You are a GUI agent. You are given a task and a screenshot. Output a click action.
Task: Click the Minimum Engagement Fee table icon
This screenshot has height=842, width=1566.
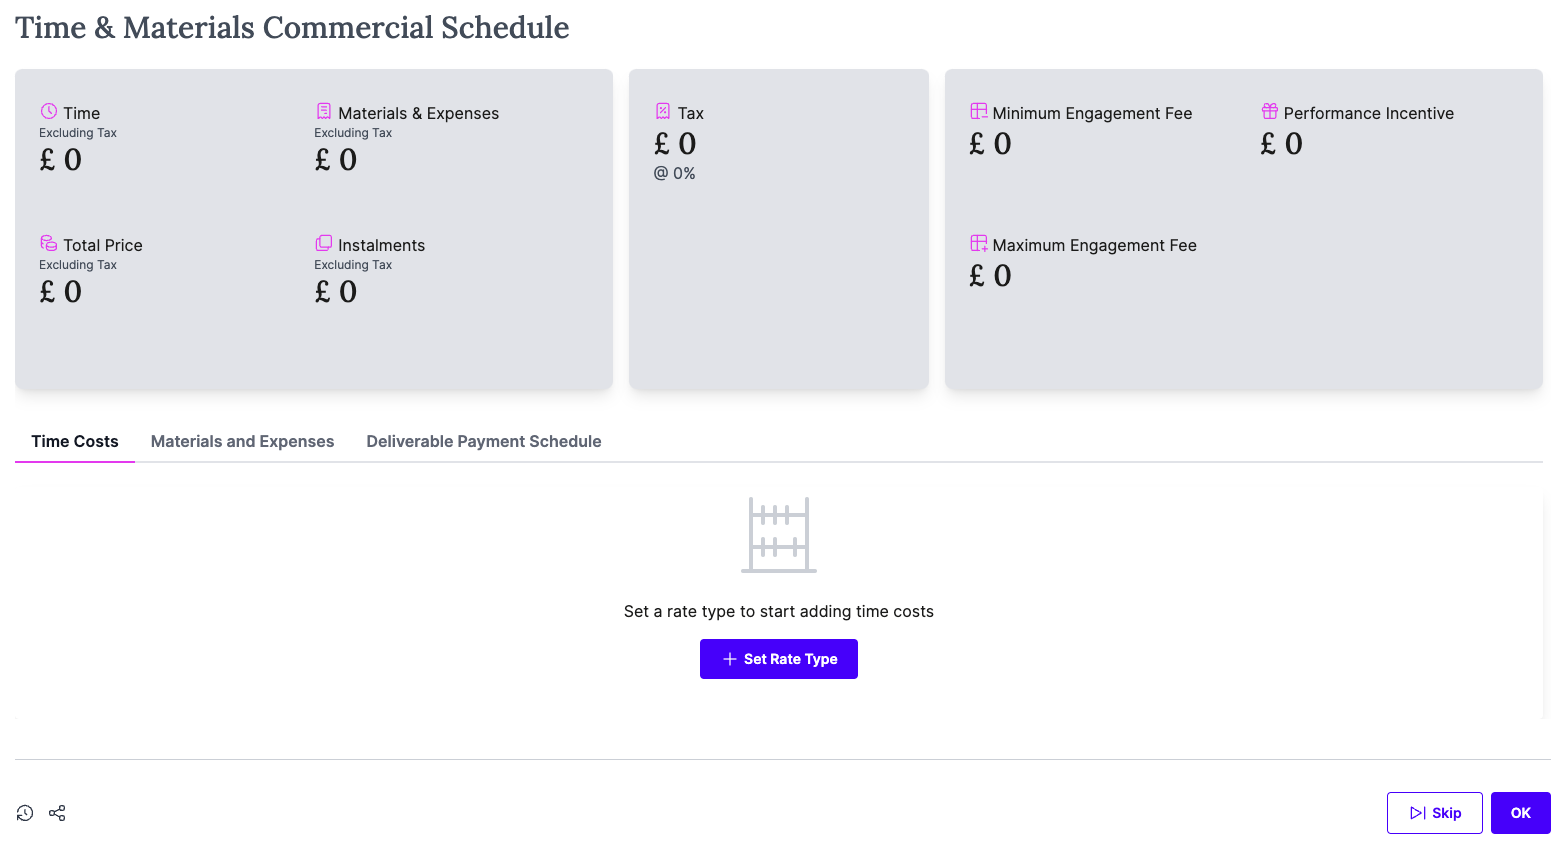pos(979,111)
